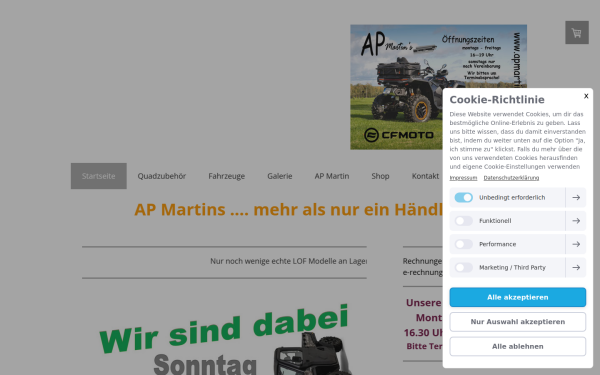Click 'Nur noch wenige echte LOF Modelle' text
The width and height of the screenshot is (600, 375).
[289, 261]
